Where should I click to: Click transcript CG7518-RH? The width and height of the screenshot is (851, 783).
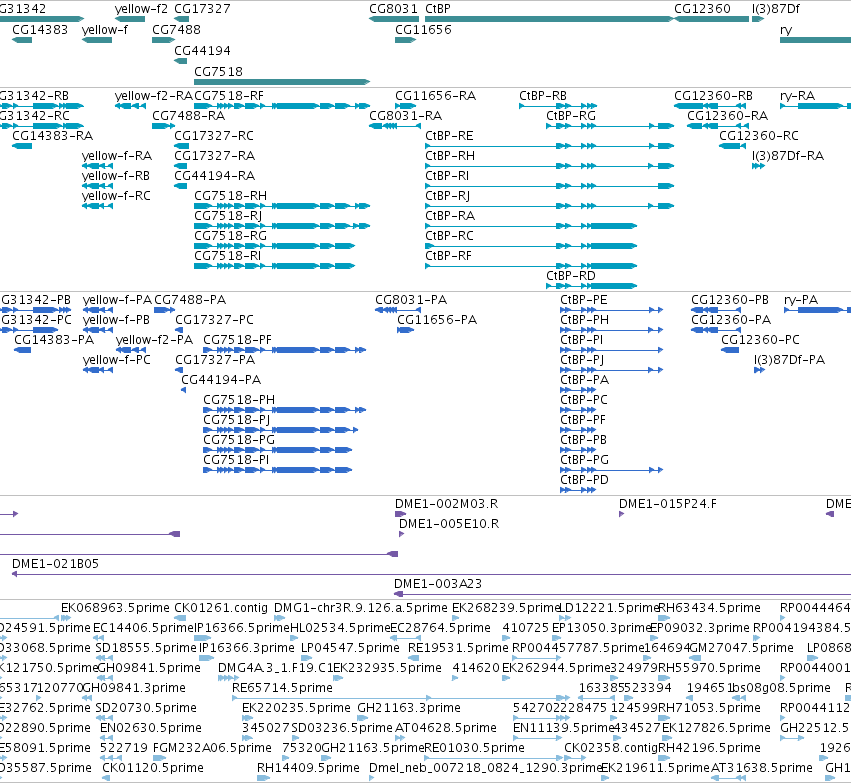pyautogui.click(x=231, y=195)
